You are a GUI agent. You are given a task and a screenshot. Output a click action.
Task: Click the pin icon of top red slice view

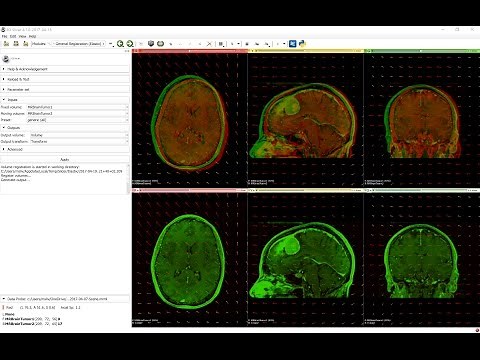tap(134, 51)
